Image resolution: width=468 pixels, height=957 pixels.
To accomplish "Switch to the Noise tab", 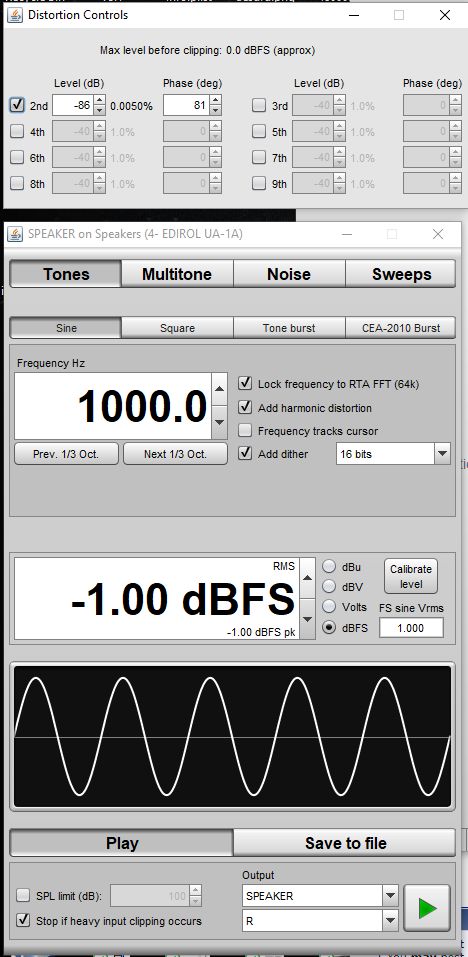I will coord(289,274).
